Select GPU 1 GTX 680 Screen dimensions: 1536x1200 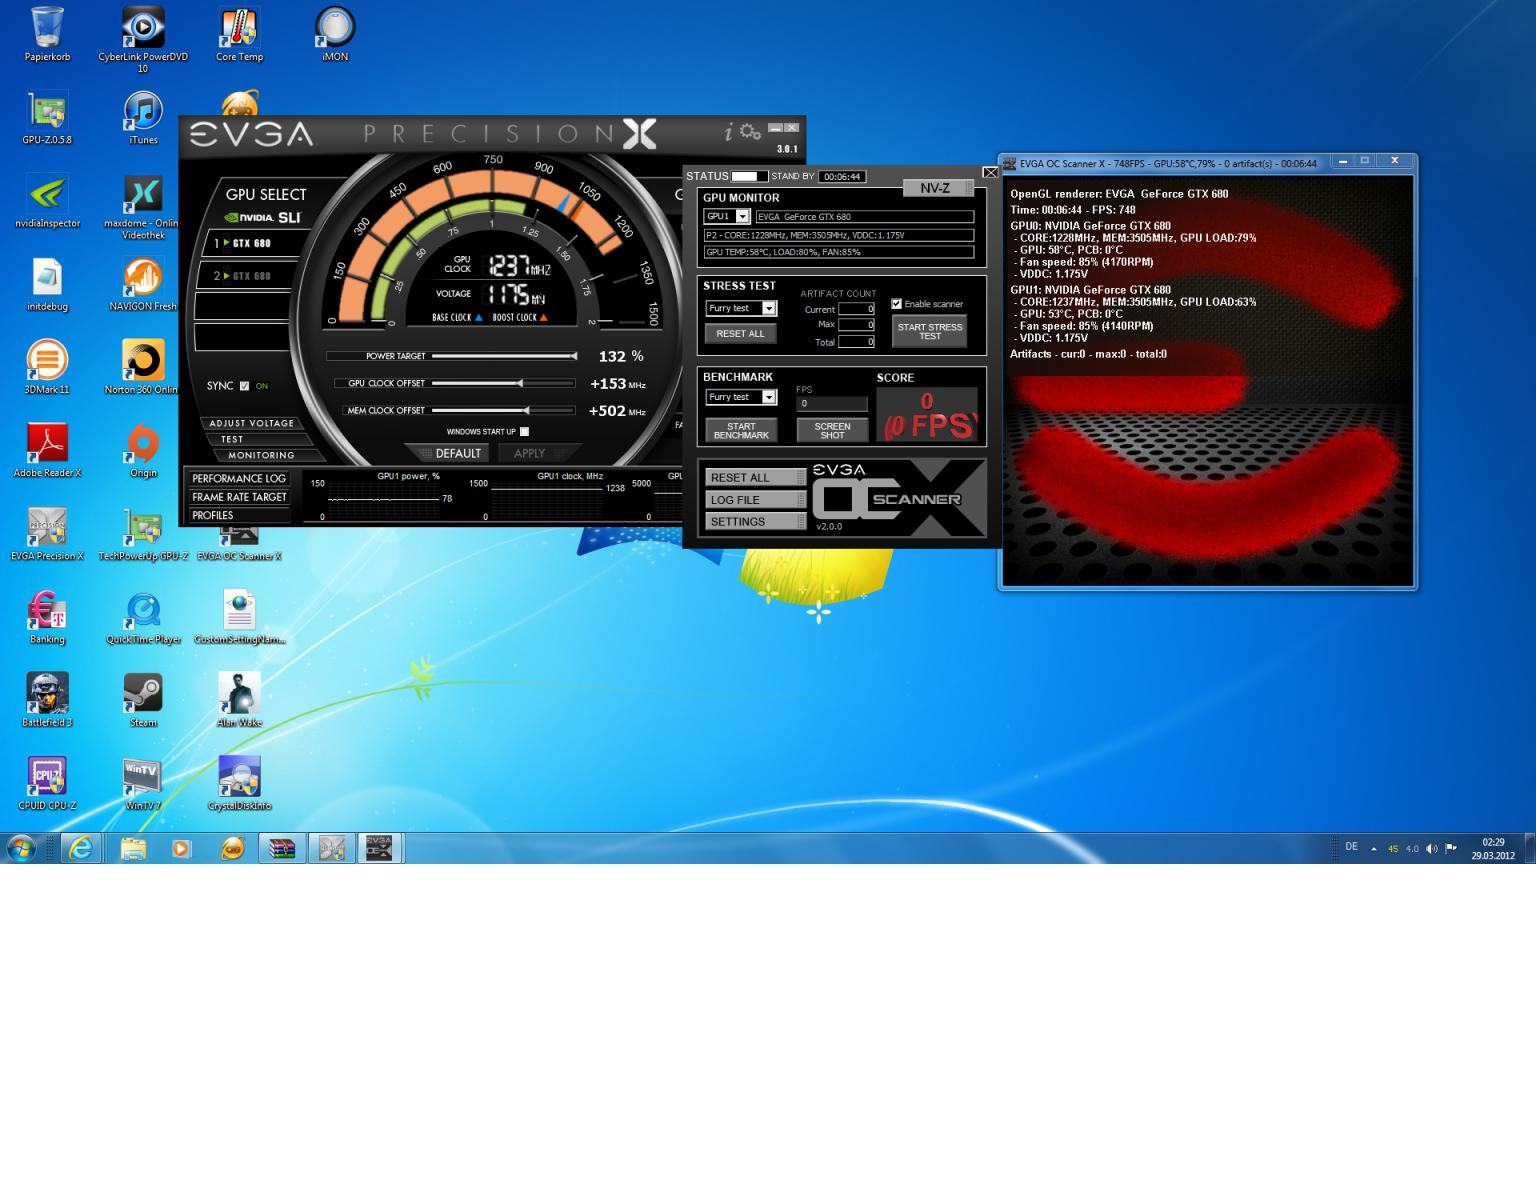pos(249,243)
